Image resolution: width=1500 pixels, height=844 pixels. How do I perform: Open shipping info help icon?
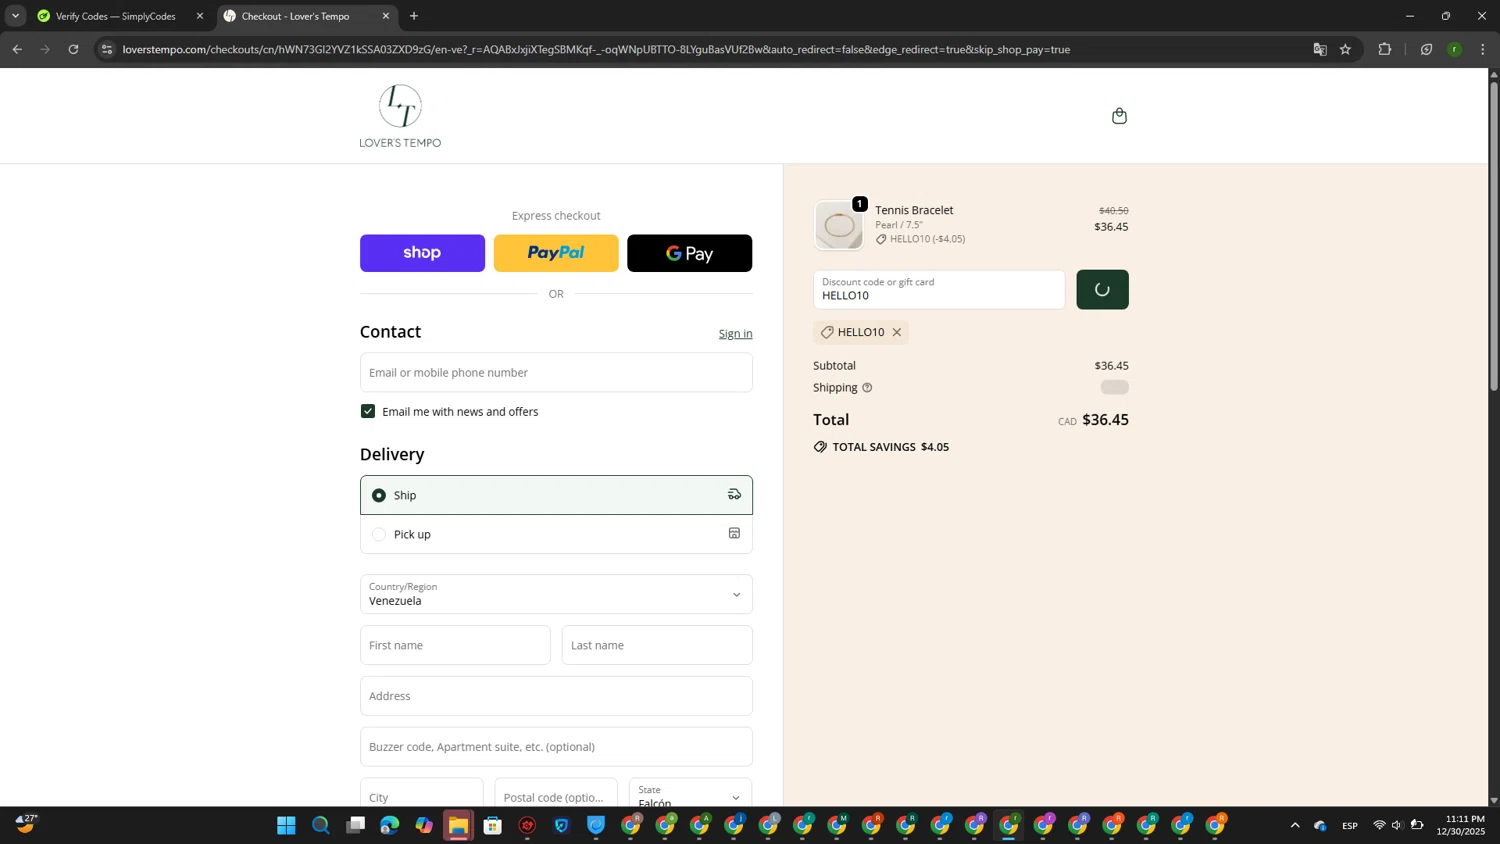(867, 388)
